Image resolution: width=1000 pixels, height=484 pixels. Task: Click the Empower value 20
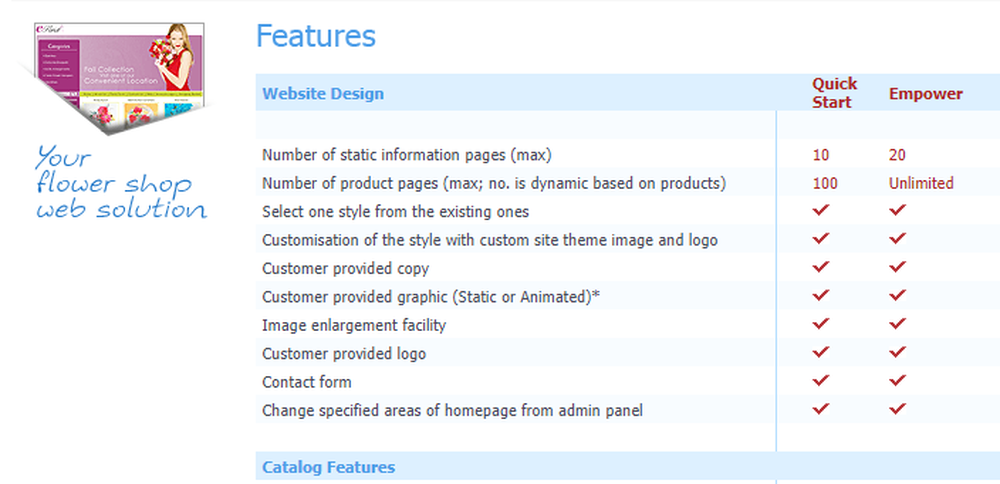tap(897, 155)
